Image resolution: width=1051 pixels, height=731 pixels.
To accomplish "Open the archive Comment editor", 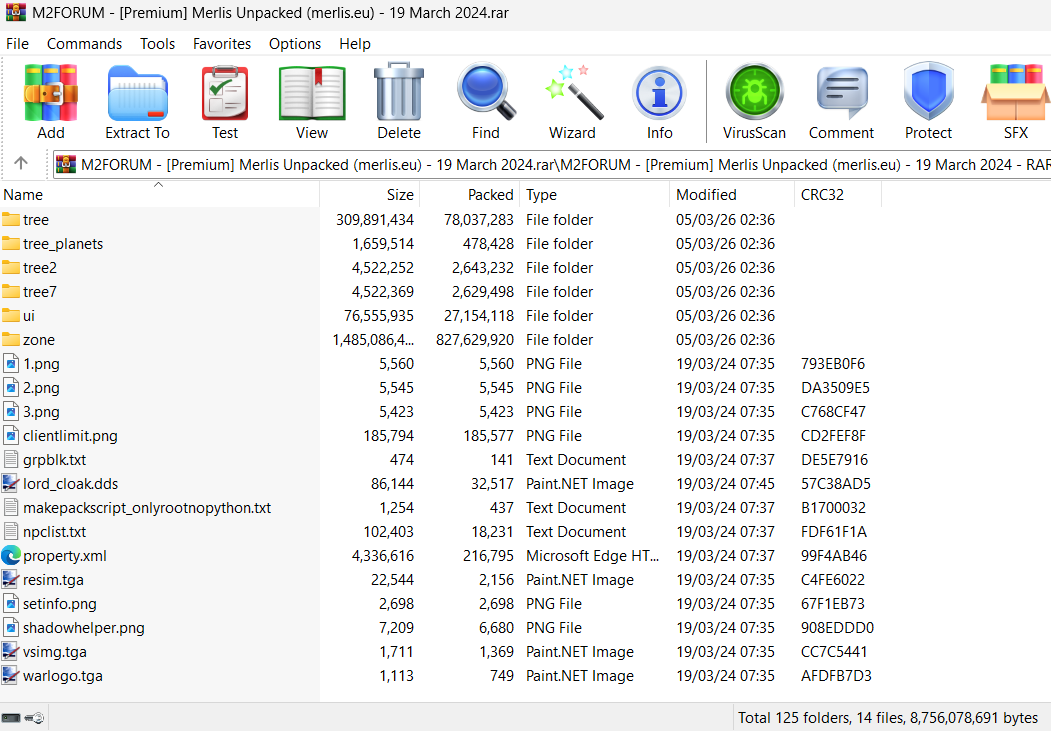I will tap(841, 90).
